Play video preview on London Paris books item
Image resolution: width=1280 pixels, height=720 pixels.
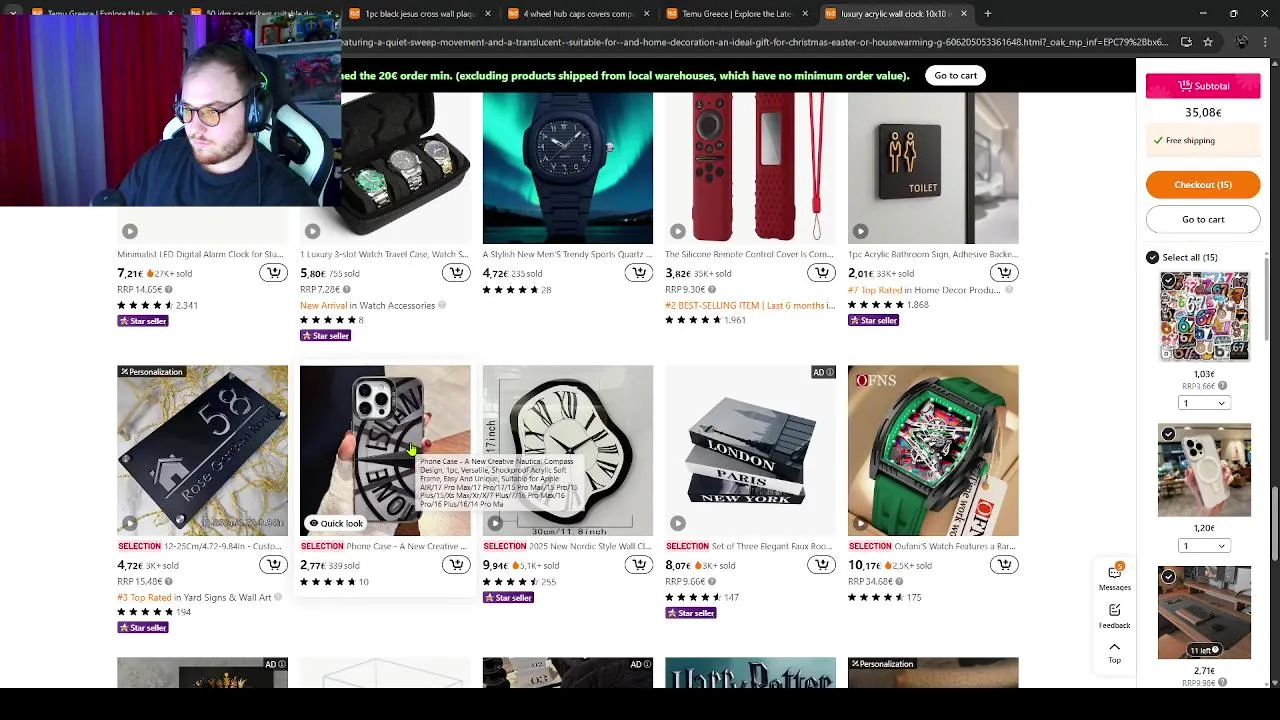pyautogui.click(x=678, y=523)
